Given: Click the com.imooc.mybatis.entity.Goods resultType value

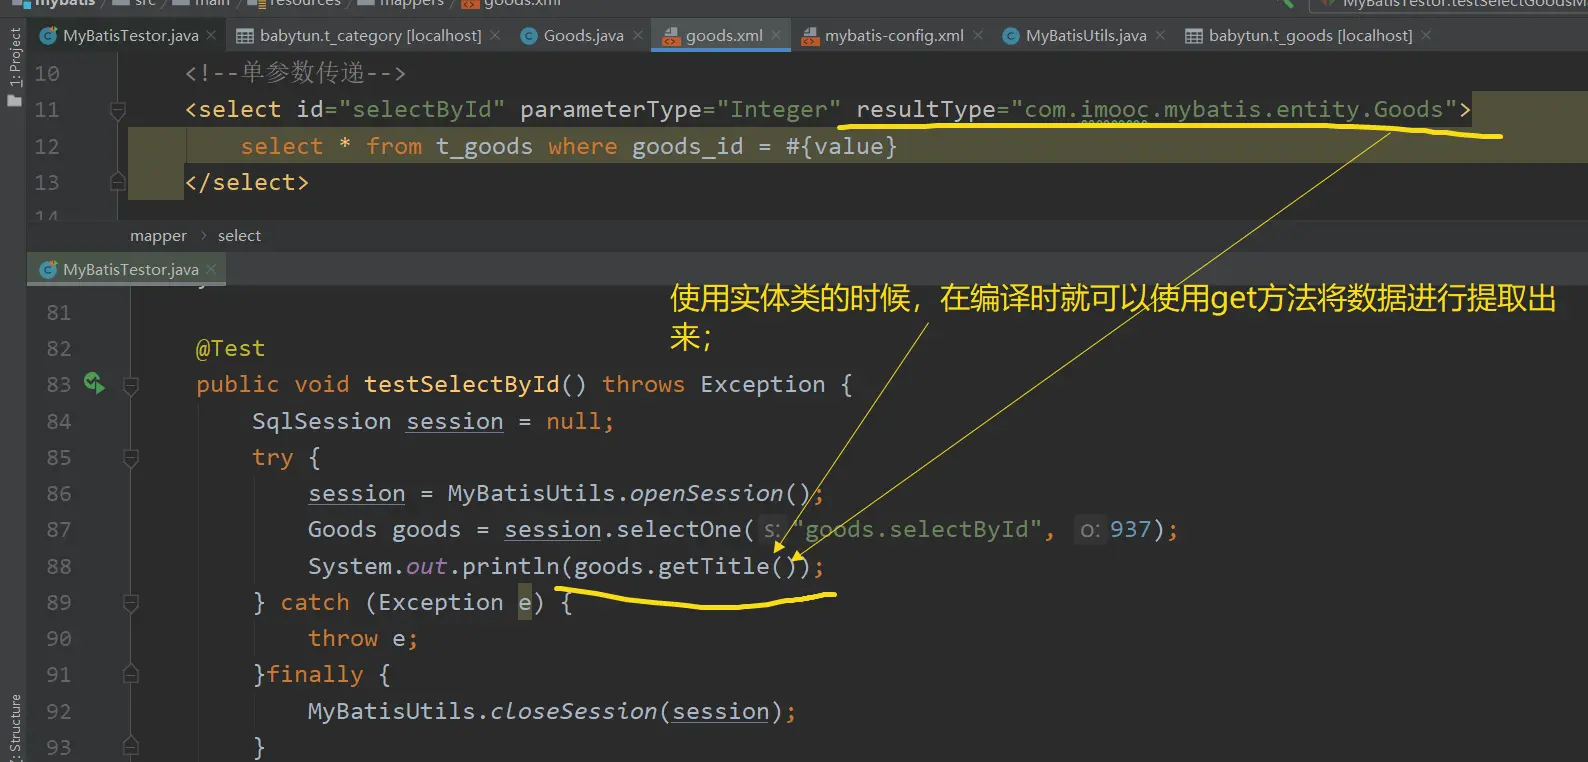Looking at the screenshot, I should click(1234, 110).
